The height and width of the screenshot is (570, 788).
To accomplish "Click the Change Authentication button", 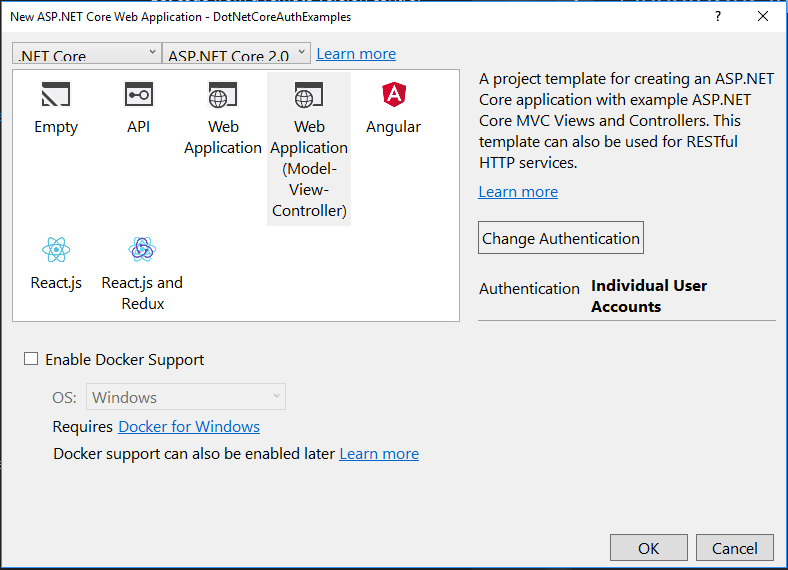I will tap(561, 238).
